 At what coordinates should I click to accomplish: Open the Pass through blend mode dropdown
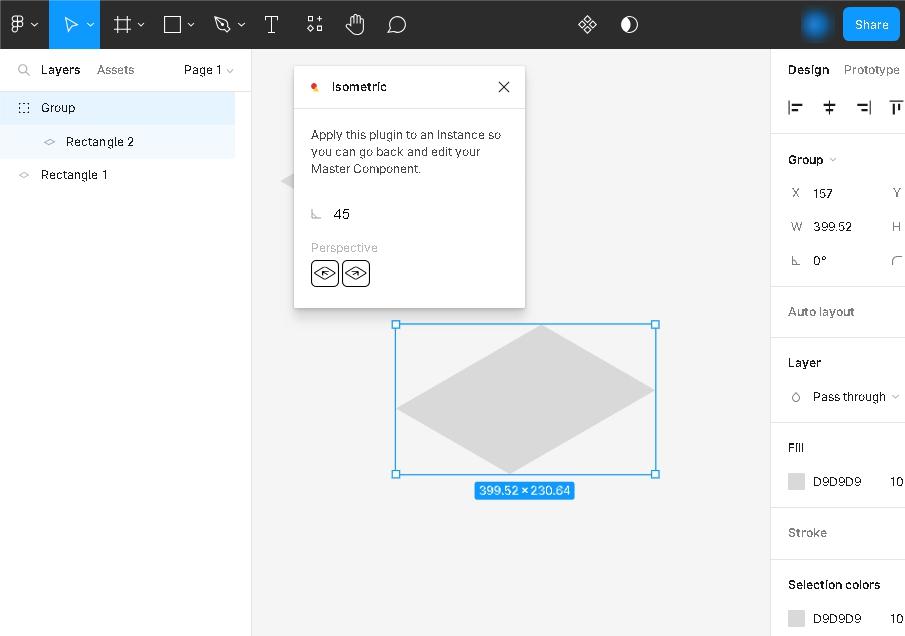point(855,397)
